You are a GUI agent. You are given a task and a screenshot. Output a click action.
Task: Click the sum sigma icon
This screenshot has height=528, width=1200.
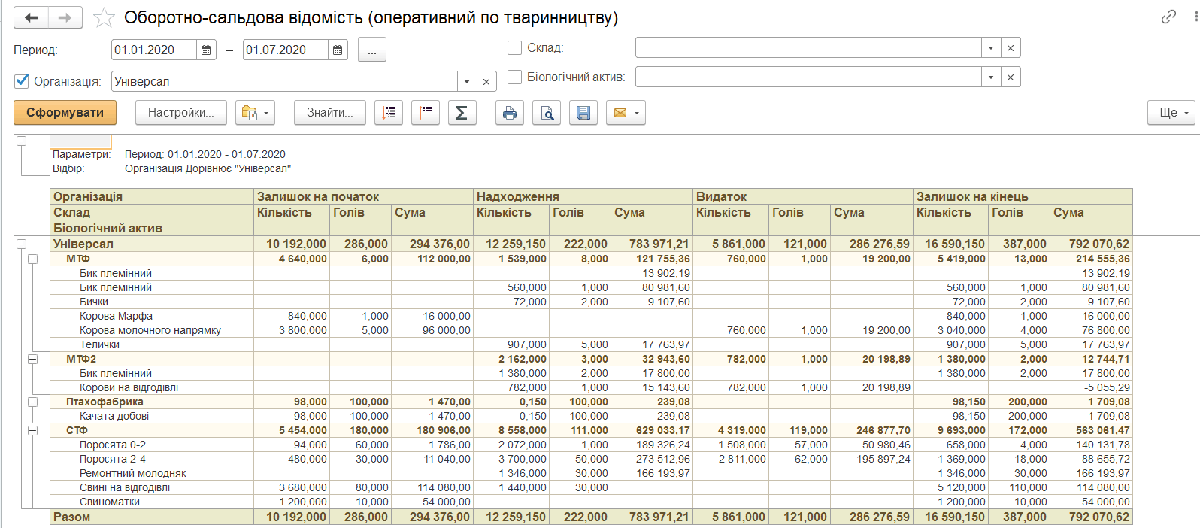461,113
